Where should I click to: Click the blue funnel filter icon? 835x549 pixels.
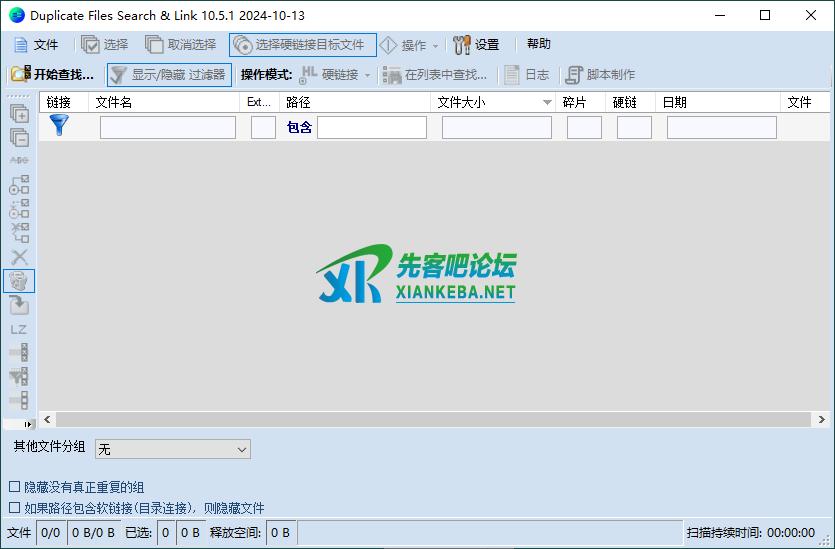click(x=59, y=126)
